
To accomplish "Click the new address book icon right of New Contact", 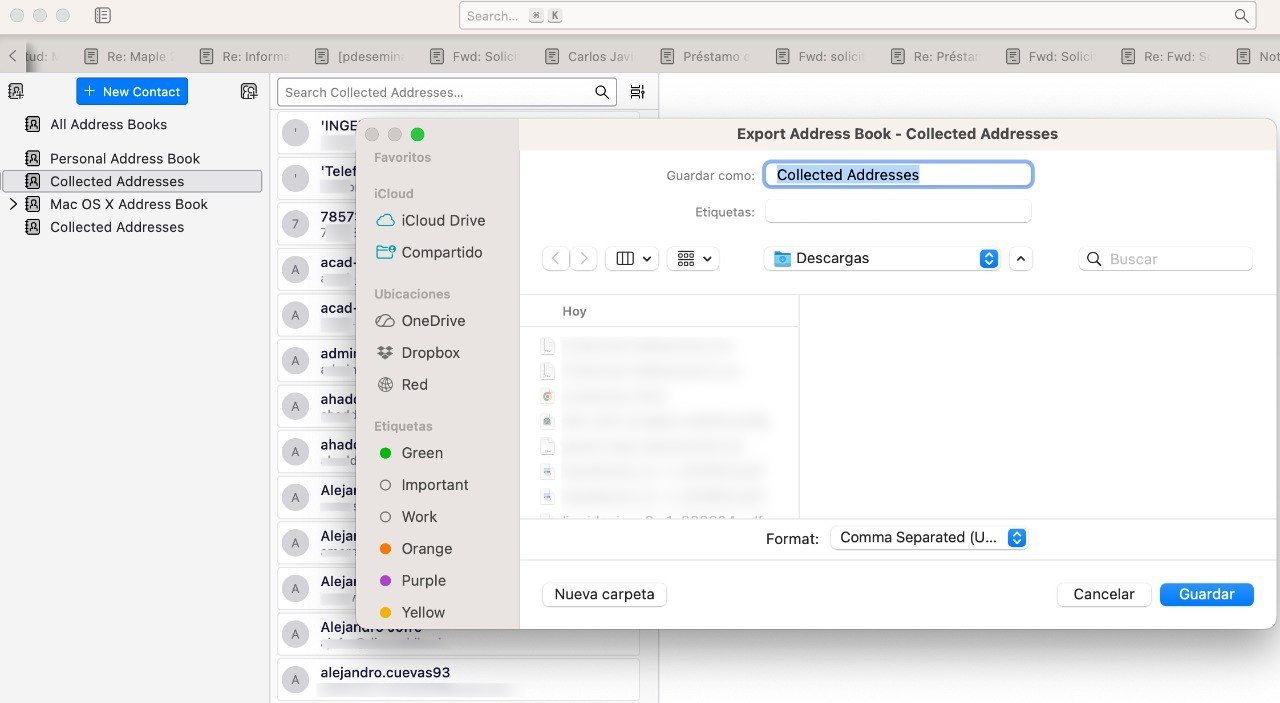I will tap(249, 91).
